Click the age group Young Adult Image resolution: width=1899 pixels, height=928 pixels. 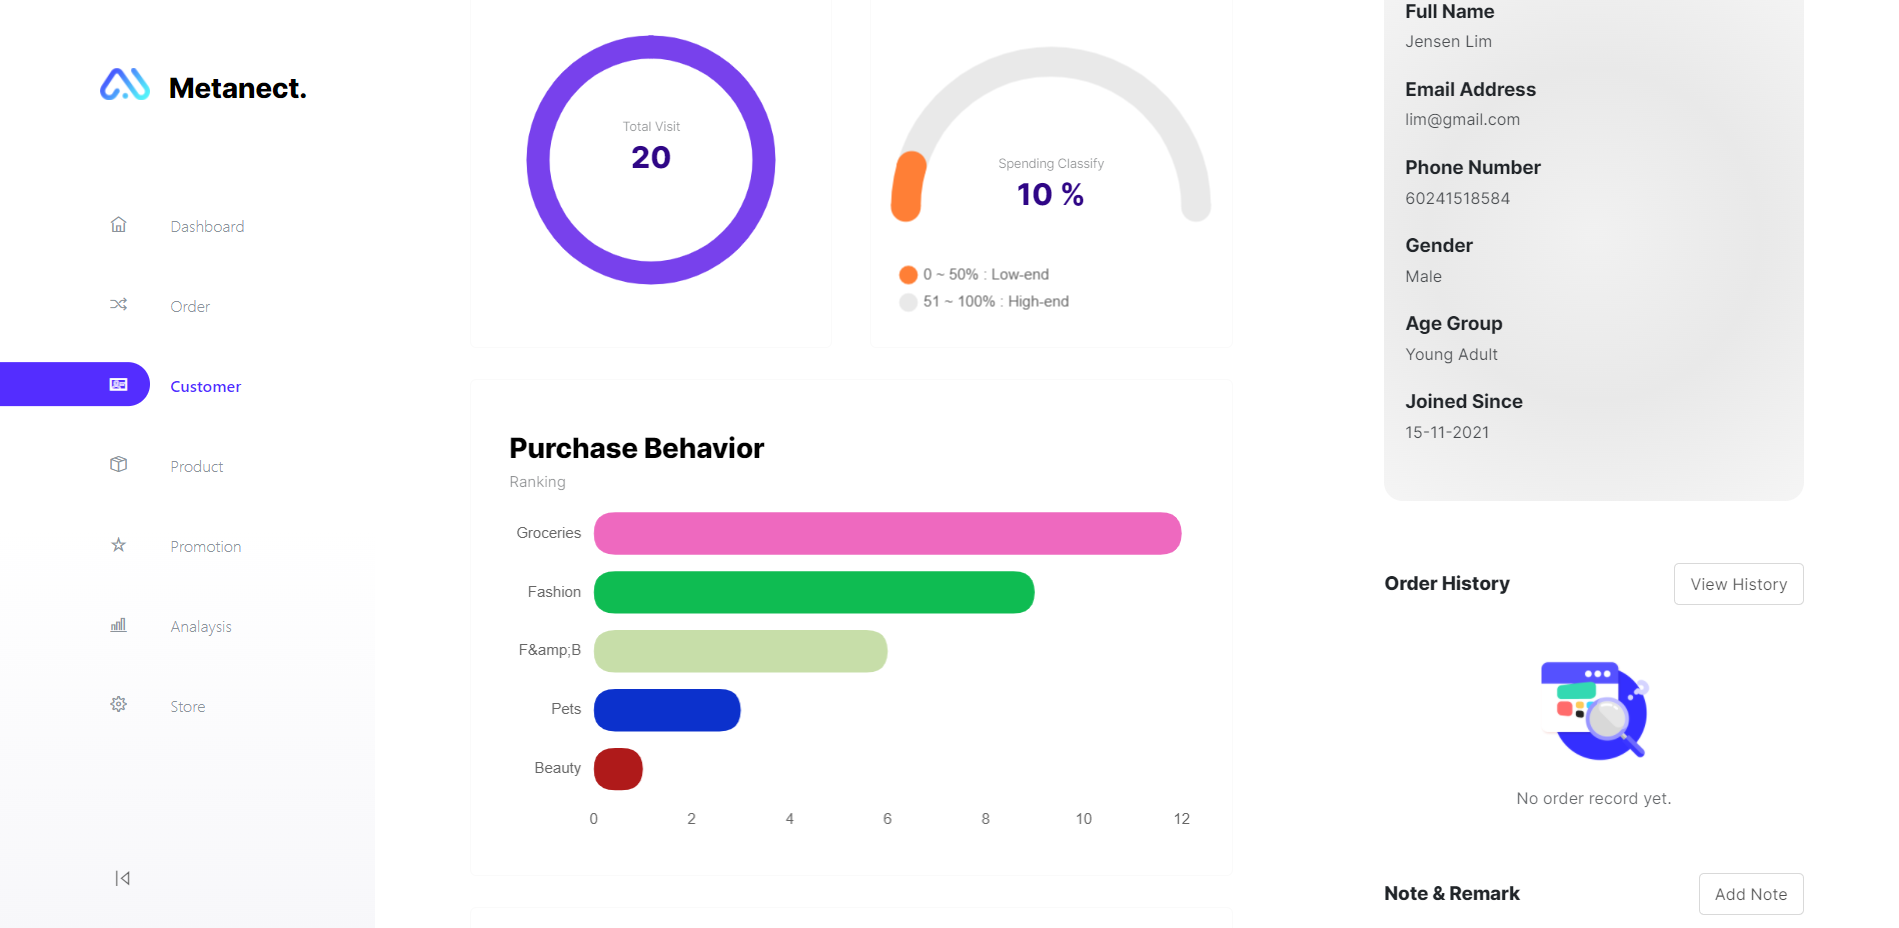1451,354
